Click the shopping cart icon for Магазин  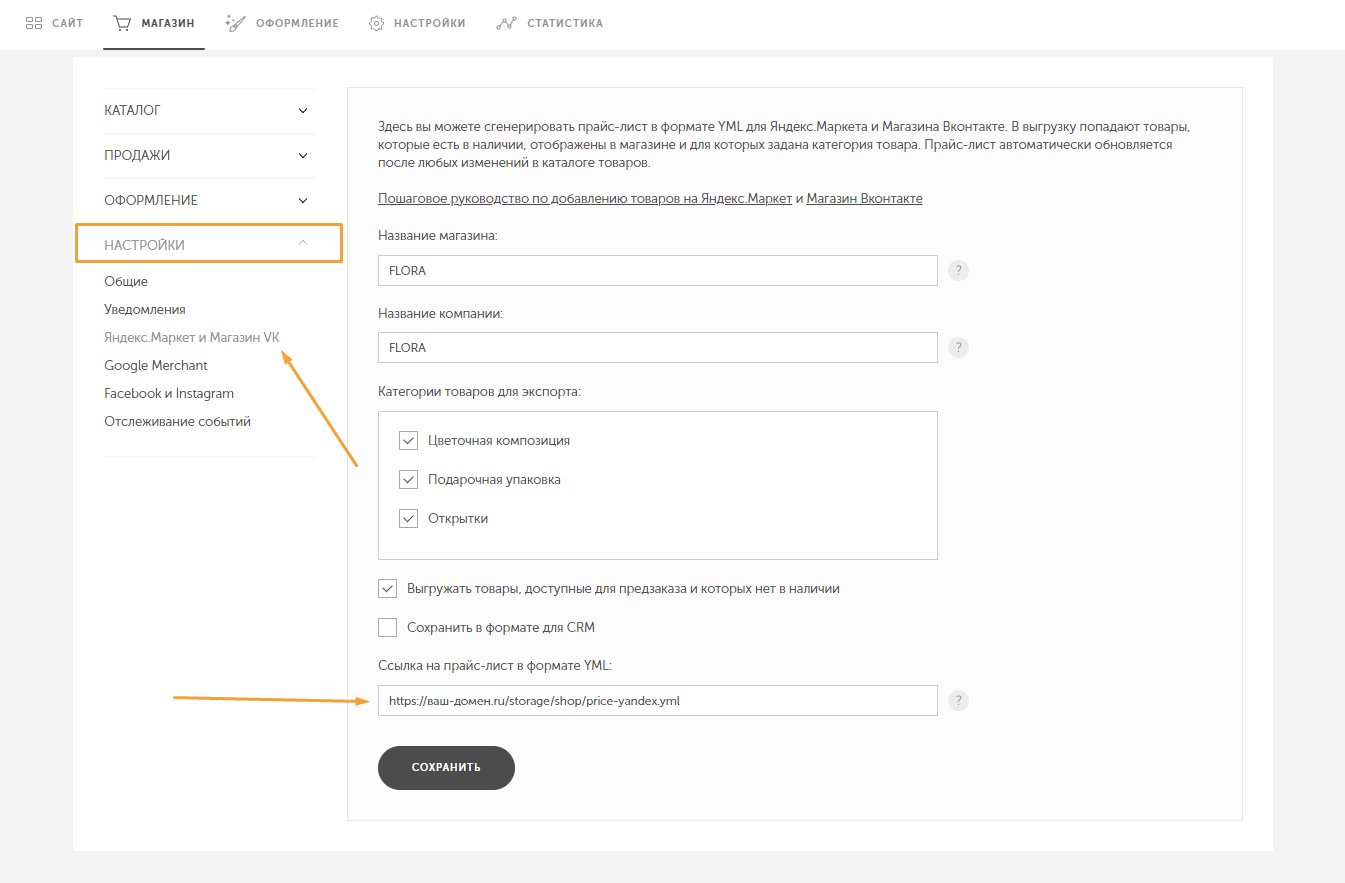(x=122, y=23)
